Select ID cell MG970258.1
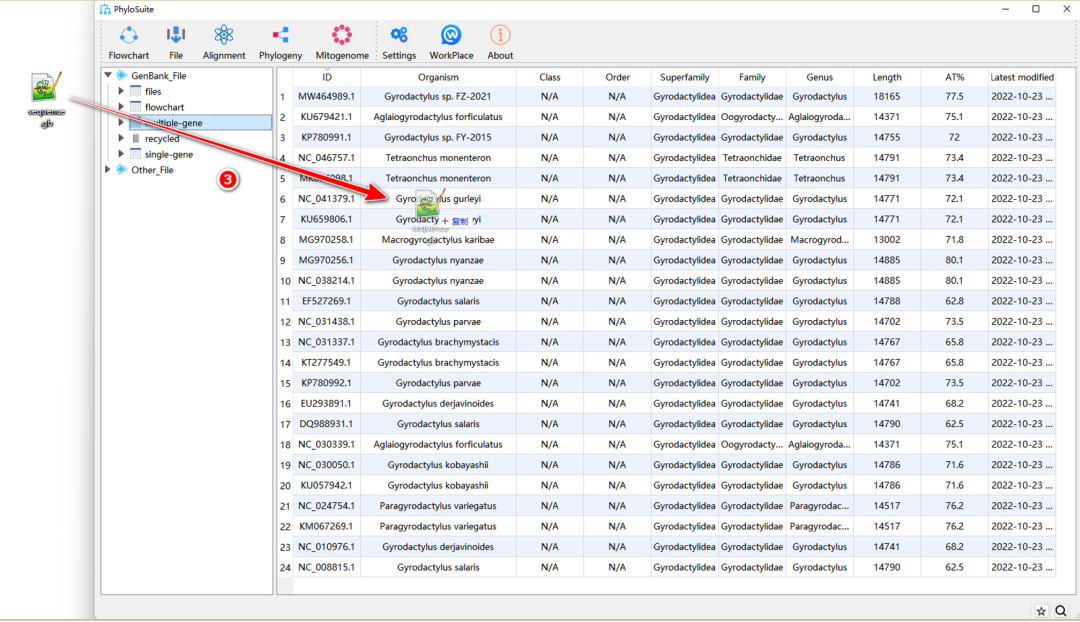Screen dimensions: 1080x622 point(326,240)
